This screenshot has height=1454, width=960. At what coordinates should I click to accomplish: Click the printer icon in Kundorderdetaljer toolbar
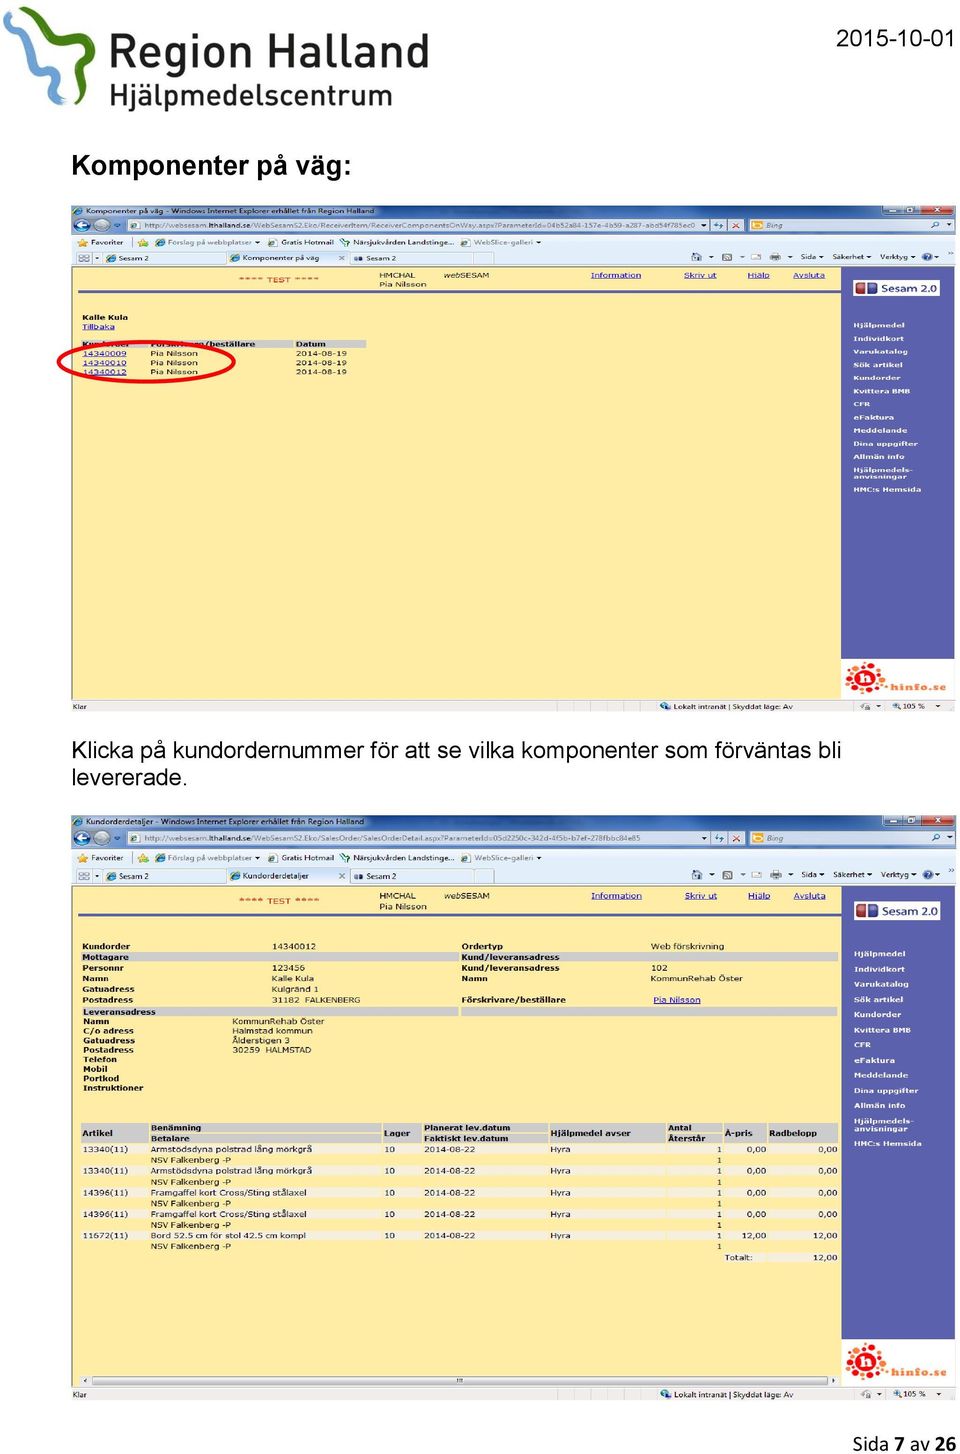click(x=774, y=875)
